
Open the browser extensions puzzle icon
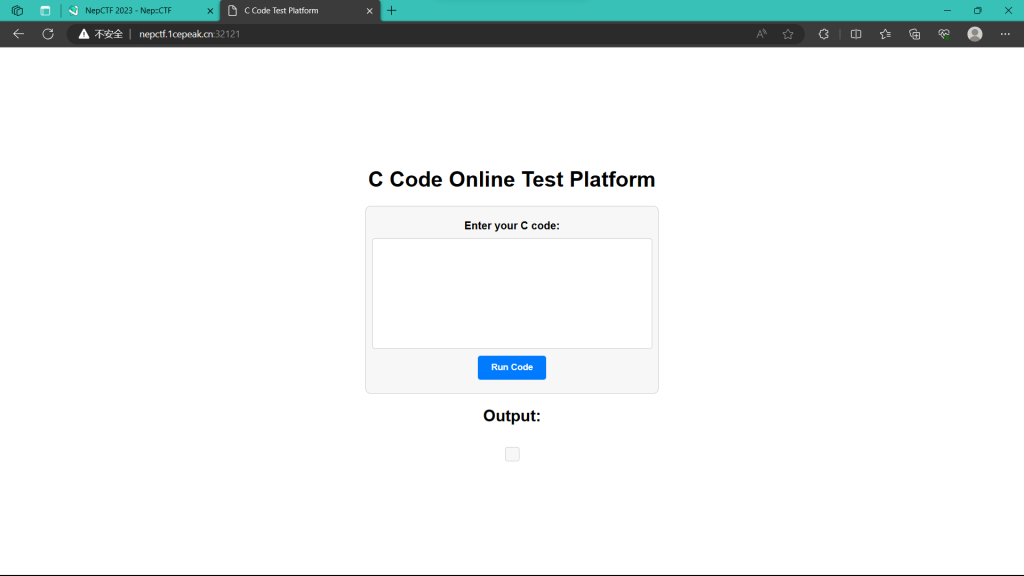[824, 34]
